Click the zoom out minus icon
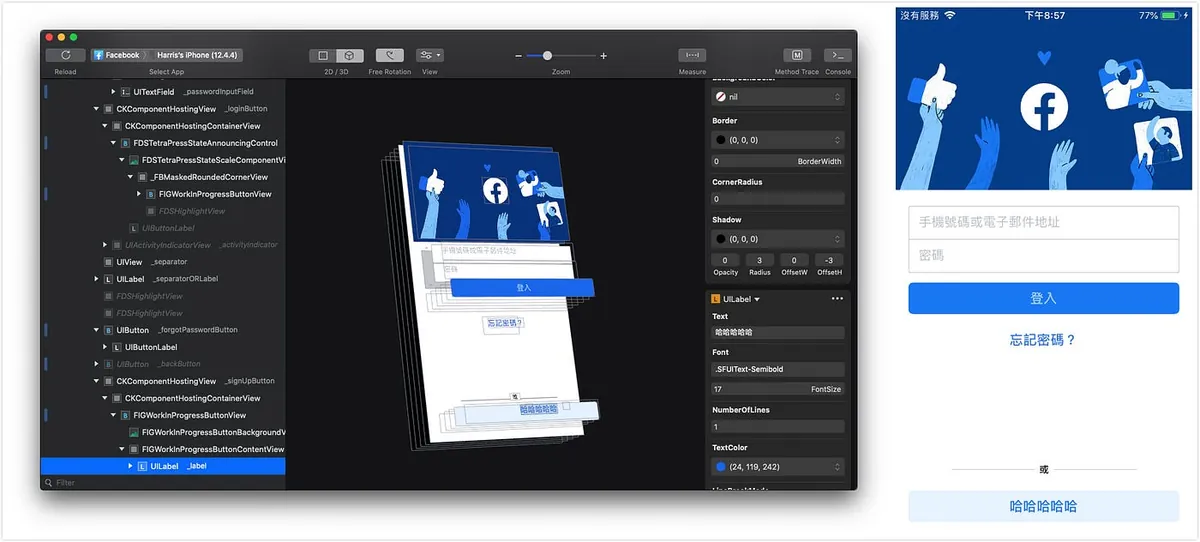The width and height of the screenshot is (1200, 542). [x=518, y=56]
